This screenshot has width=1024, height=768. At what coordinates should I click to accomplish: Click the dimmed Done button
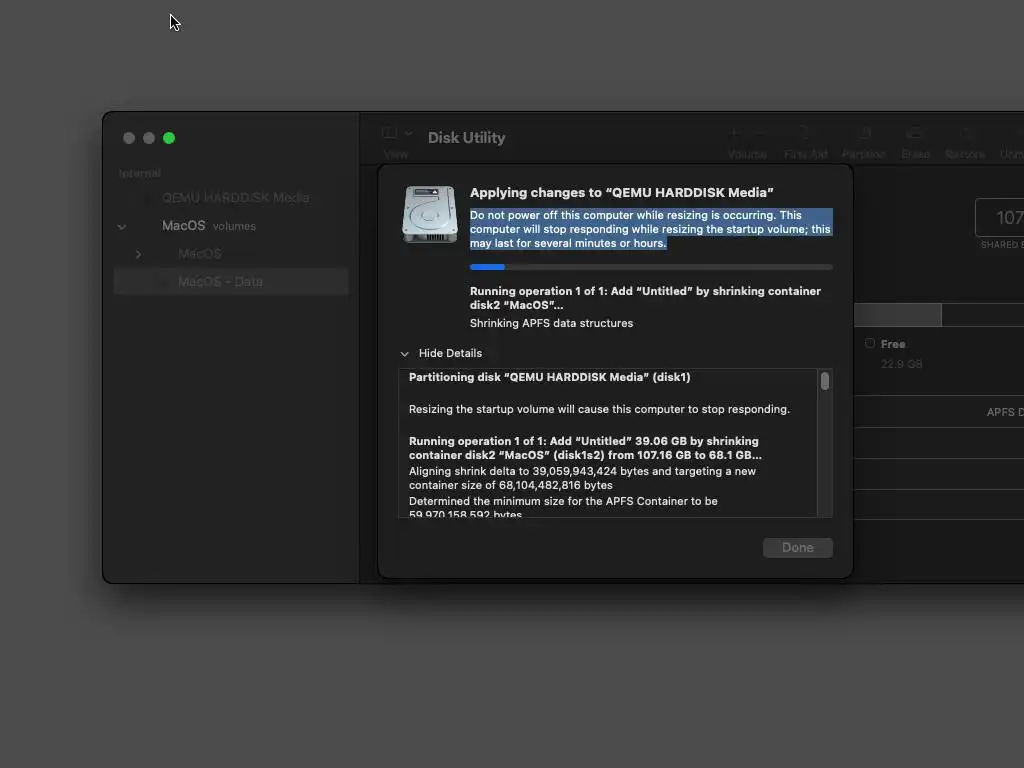click(797, 548)
